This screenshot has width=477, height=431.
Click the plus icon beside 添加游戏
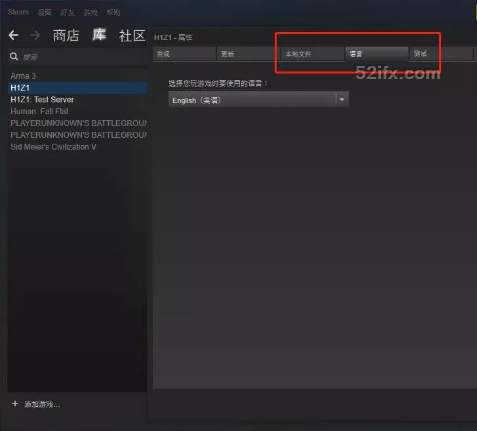click(x=15, y=404)
